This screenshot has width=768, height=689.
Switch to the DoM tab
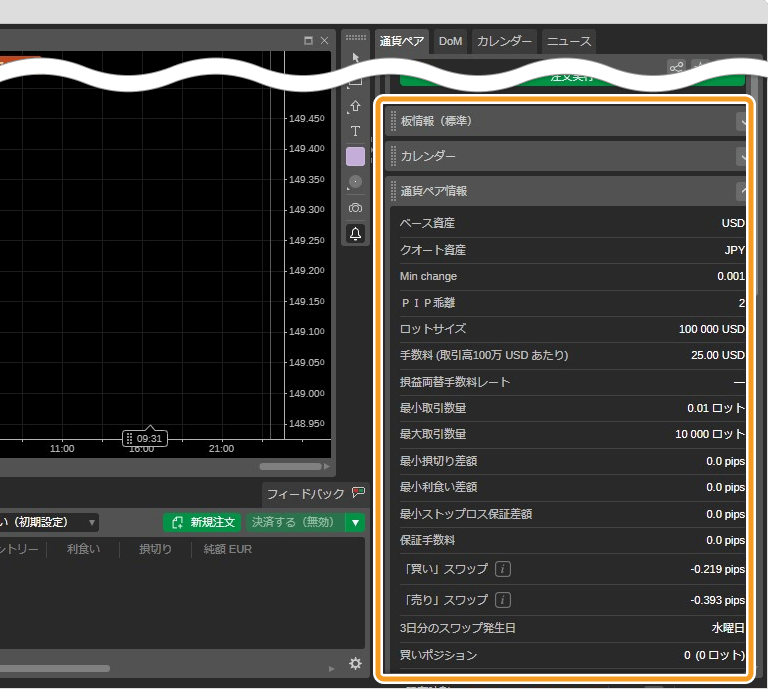point(450,41)
